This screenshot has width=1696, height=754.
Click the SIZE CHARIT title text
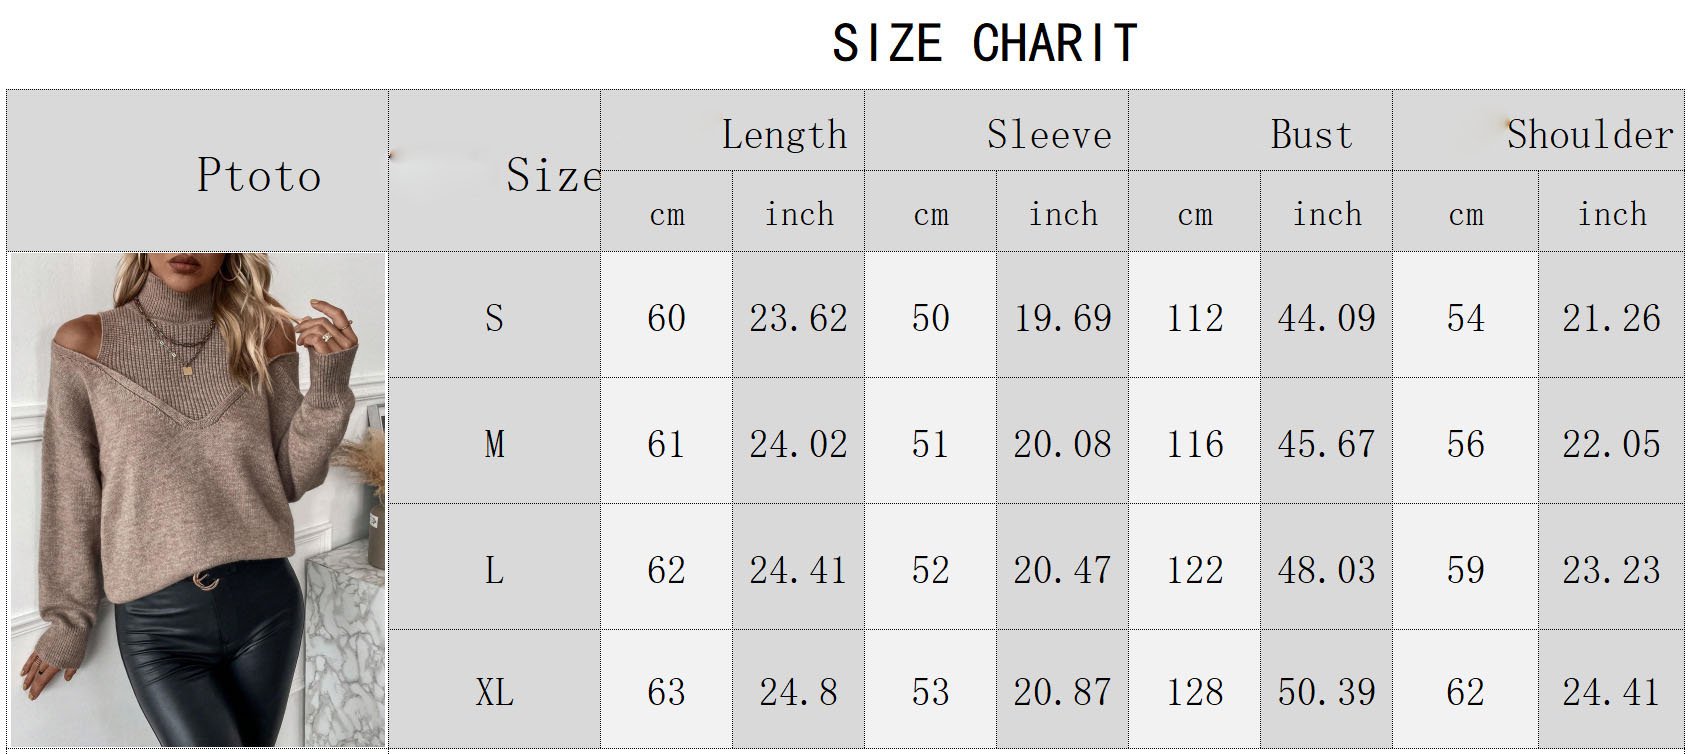click(984, 44)
